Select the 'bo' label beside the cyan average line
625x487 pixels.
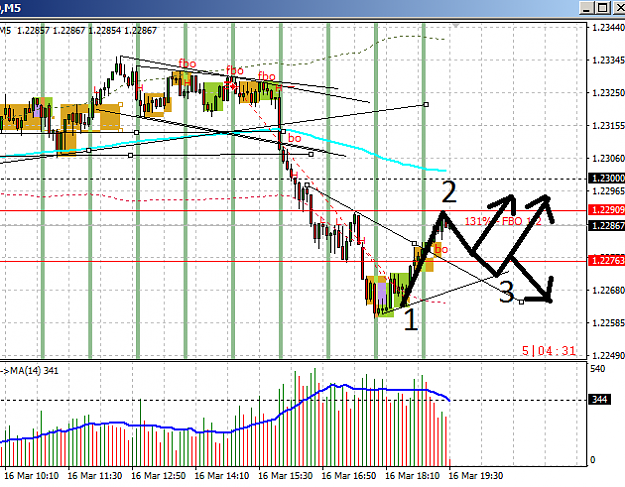(x=295, y=138)
